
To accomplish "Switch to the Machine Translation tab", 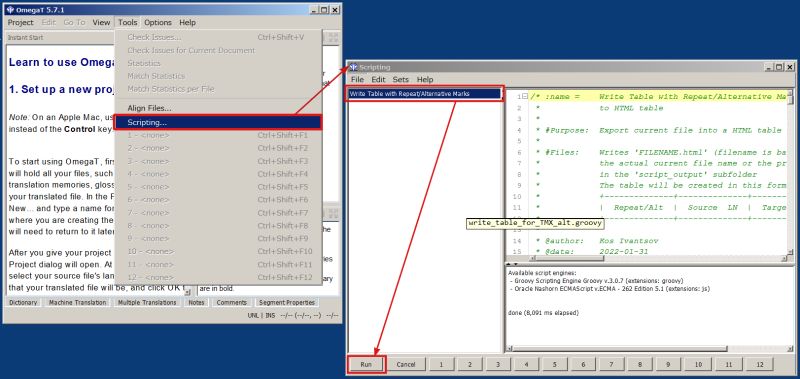I will tap(78, 302).
